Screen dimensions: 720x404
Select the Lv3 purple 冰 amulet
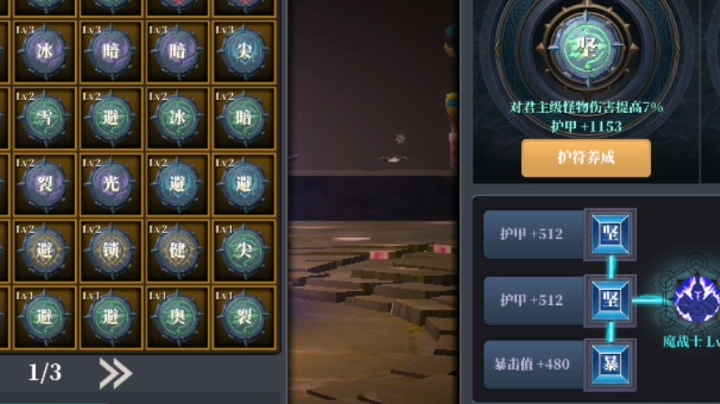tap(45, 51)
